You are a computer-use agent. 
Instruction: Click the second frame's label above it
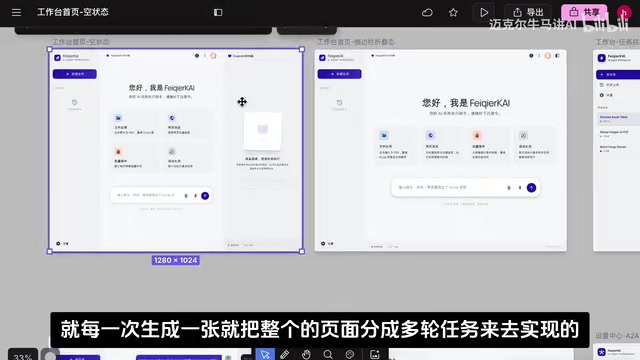pyautogui.click(x=356, y=42)
